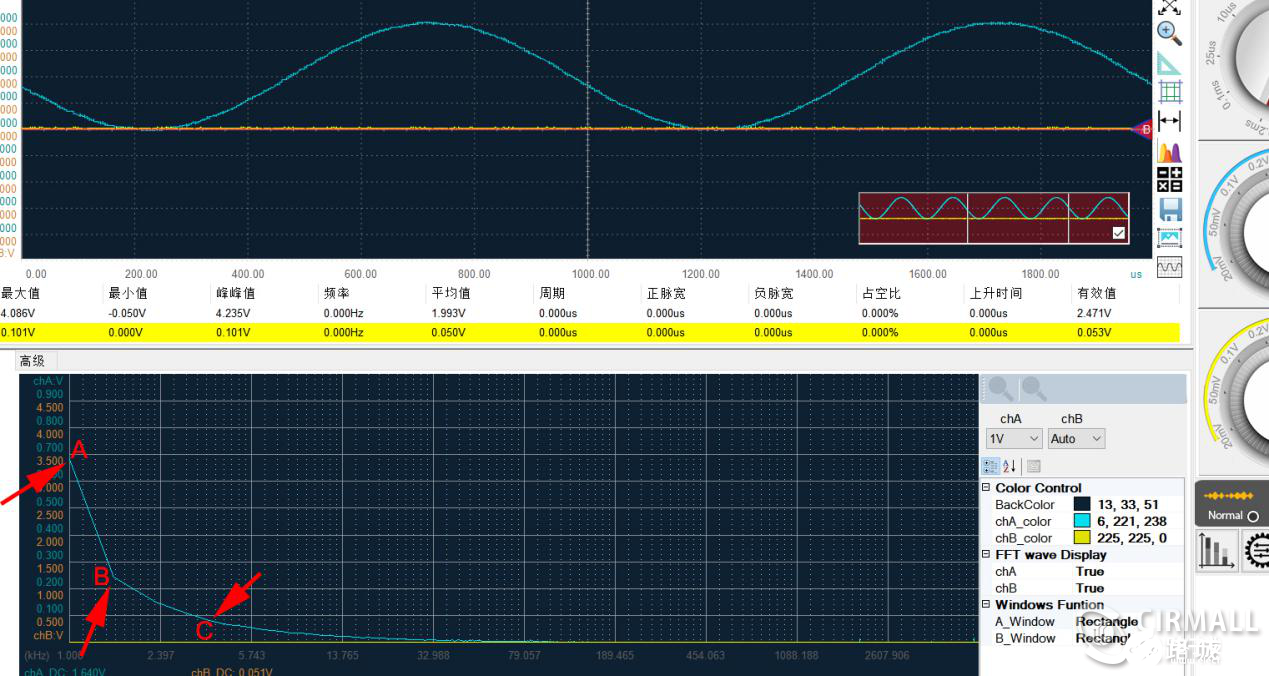Sort the property grid alphabetically
The image size is (1269, 676).
[x=1010, y=466]
